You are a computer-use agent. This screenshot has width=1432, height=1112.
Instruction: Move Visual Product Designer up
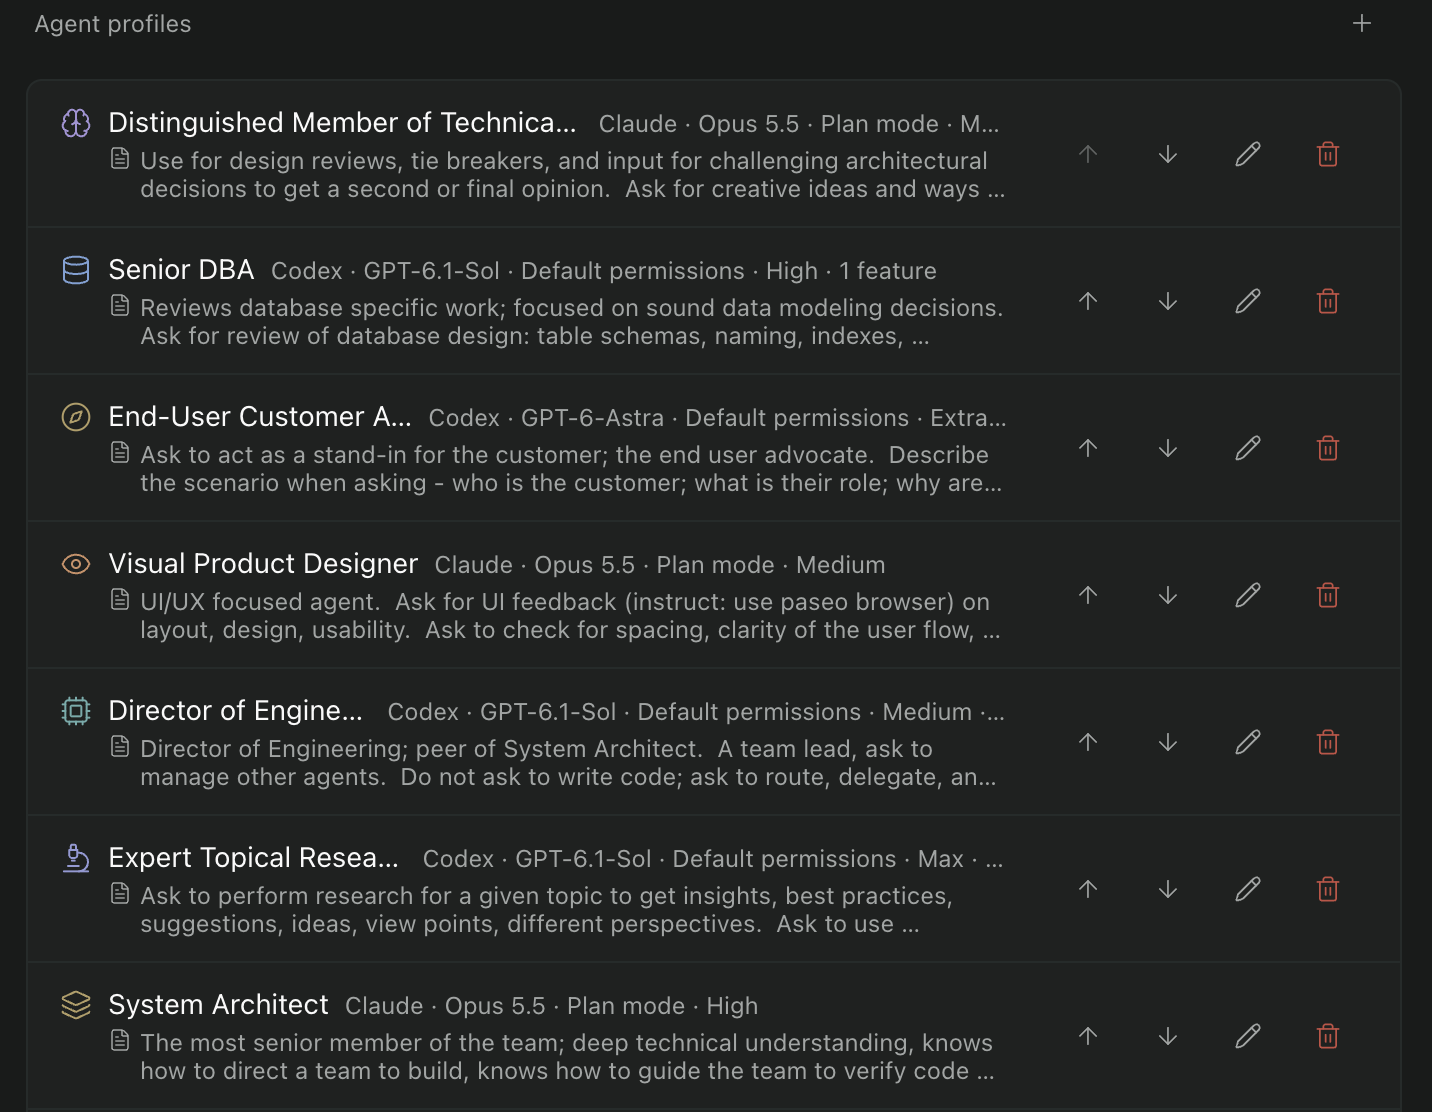(x=1089, y=595)
